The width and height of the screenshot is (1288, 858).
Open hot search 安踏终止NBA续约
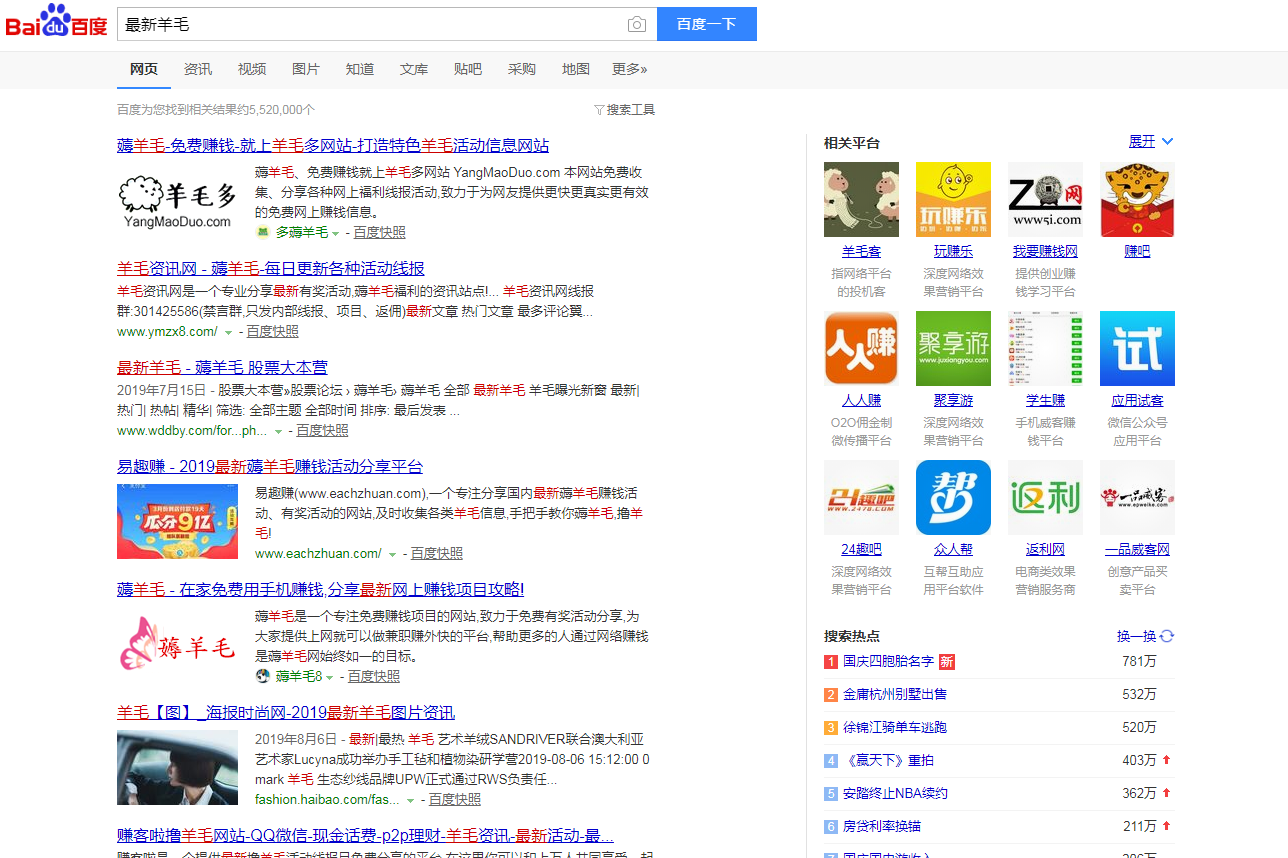click(895, 794)
